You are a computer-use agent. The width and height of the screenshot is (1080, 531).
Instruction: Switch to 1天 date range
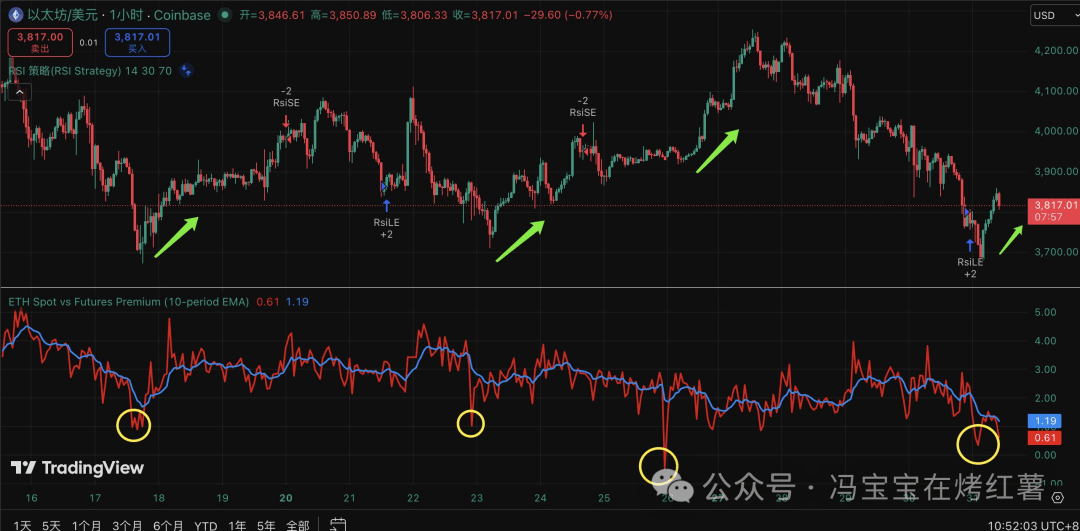point(22,525)
